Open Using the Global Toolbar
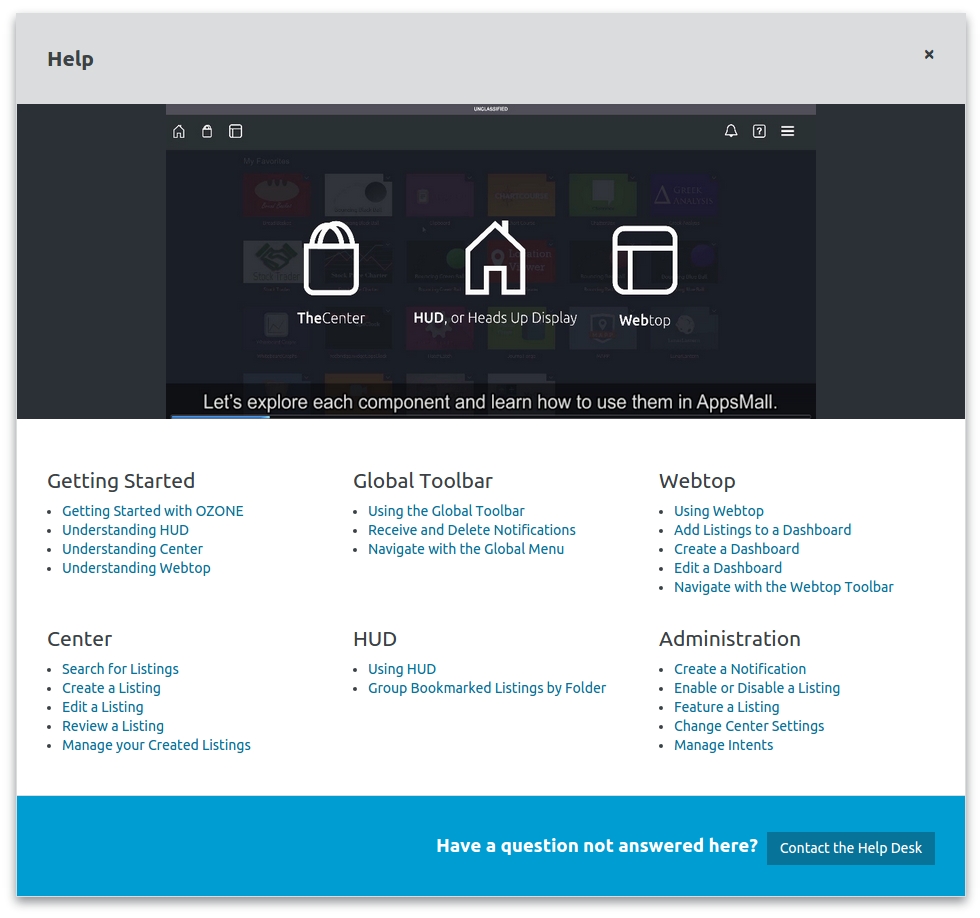 coord(446,511)
